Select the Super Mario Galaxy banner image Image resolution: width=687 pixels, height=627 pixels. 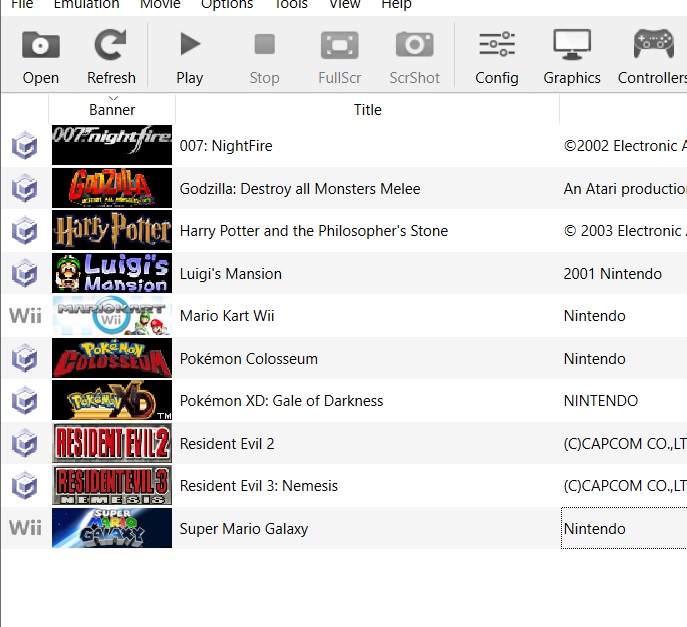pyautogui.click(x=112, y=528)
